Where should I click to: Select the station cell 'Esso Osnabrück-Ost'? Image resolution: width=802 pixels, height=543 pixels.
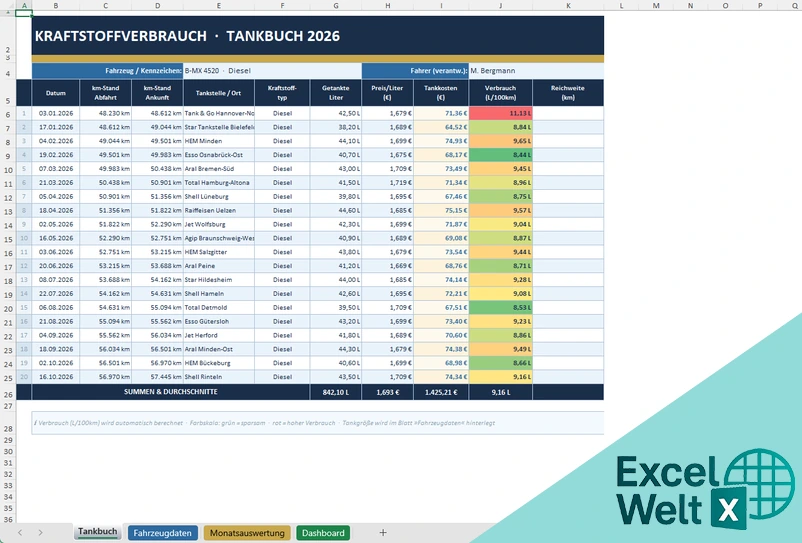[218, 154]
